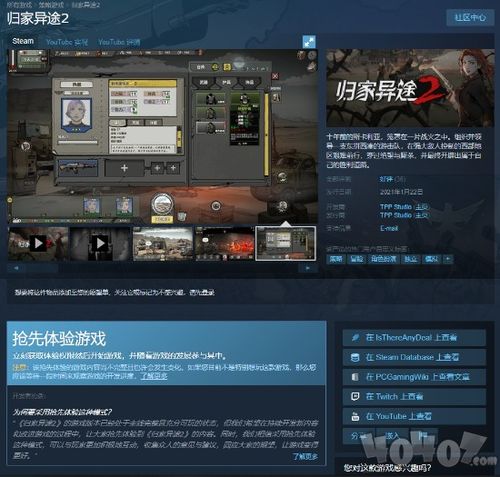View on Steam Database link
Viewport: 500px width, 477px height.
click(x=414, y=357)
